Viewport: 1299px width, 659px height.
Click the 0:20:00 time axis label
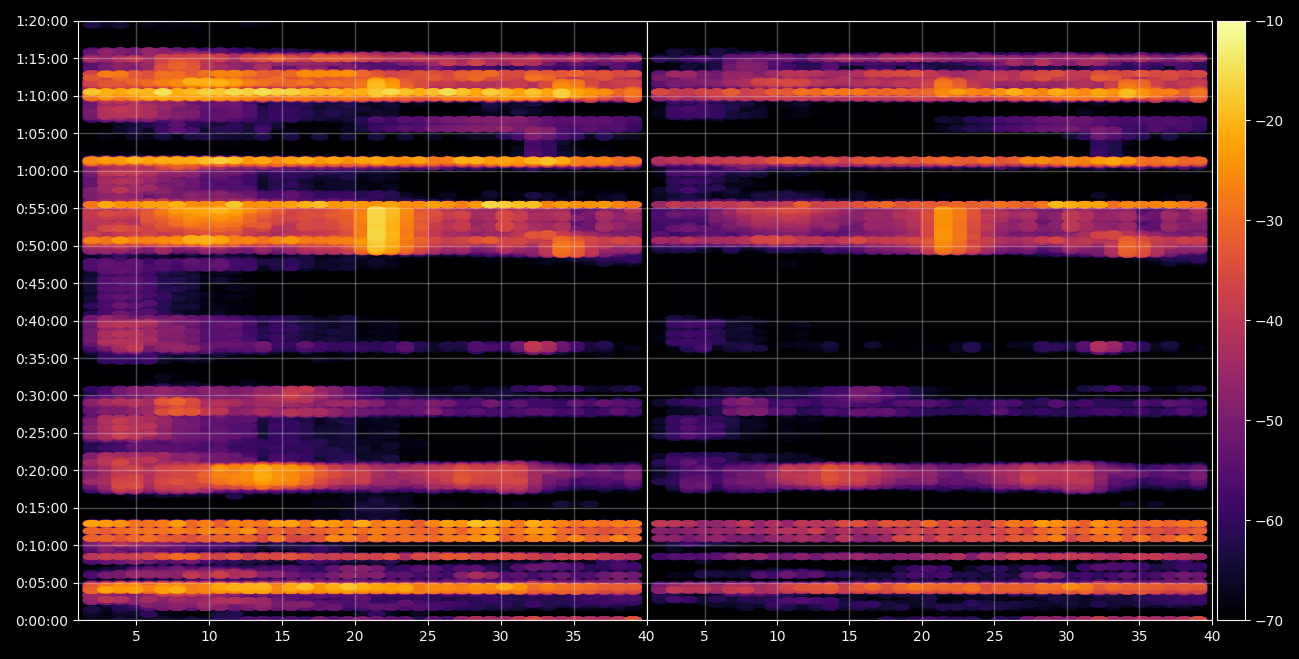(x=41, y=471)
